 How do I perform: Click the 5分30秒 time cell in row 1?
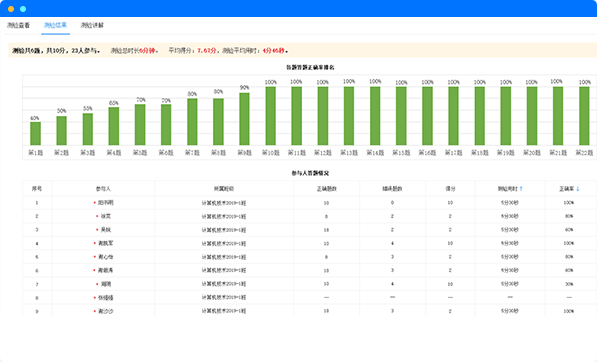point(510,203)
